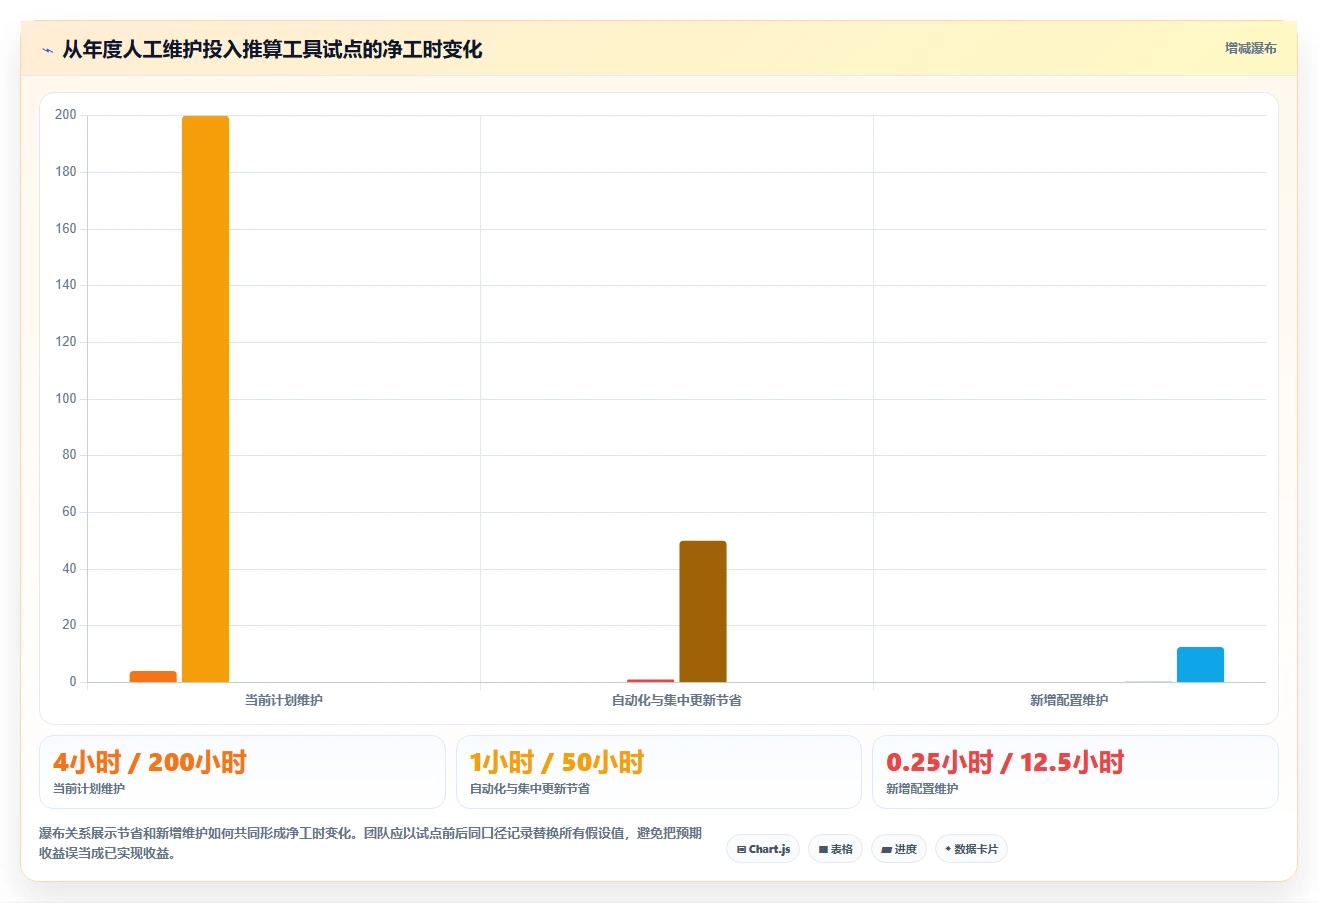
Task: Click the 自动化与集中更新节省 caption in second card
Action: click(530, 789)
